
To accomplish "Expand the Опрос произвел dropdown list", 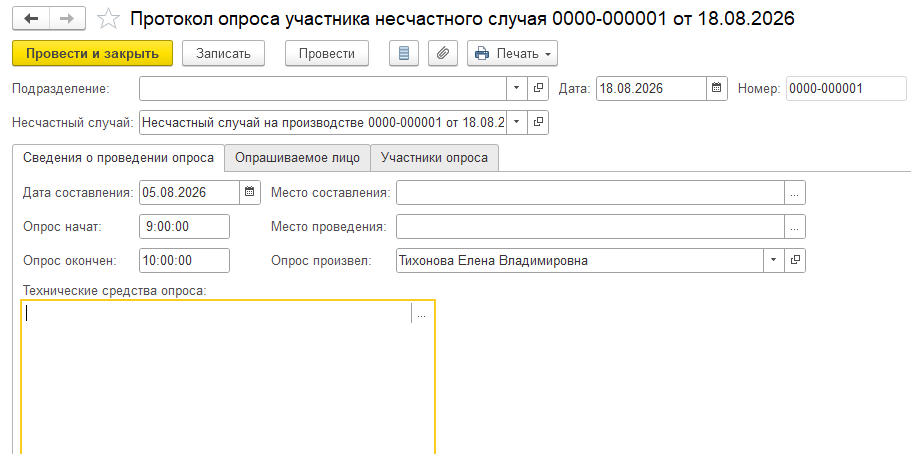I will point(773,260).
